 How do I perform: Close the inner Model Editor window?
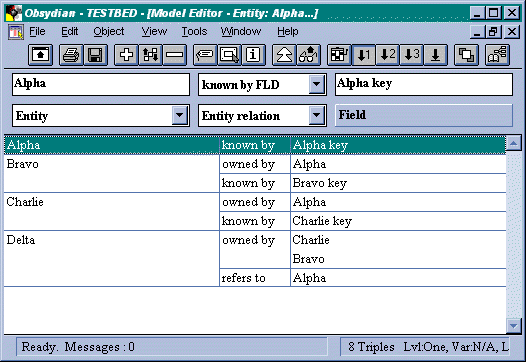512,32
